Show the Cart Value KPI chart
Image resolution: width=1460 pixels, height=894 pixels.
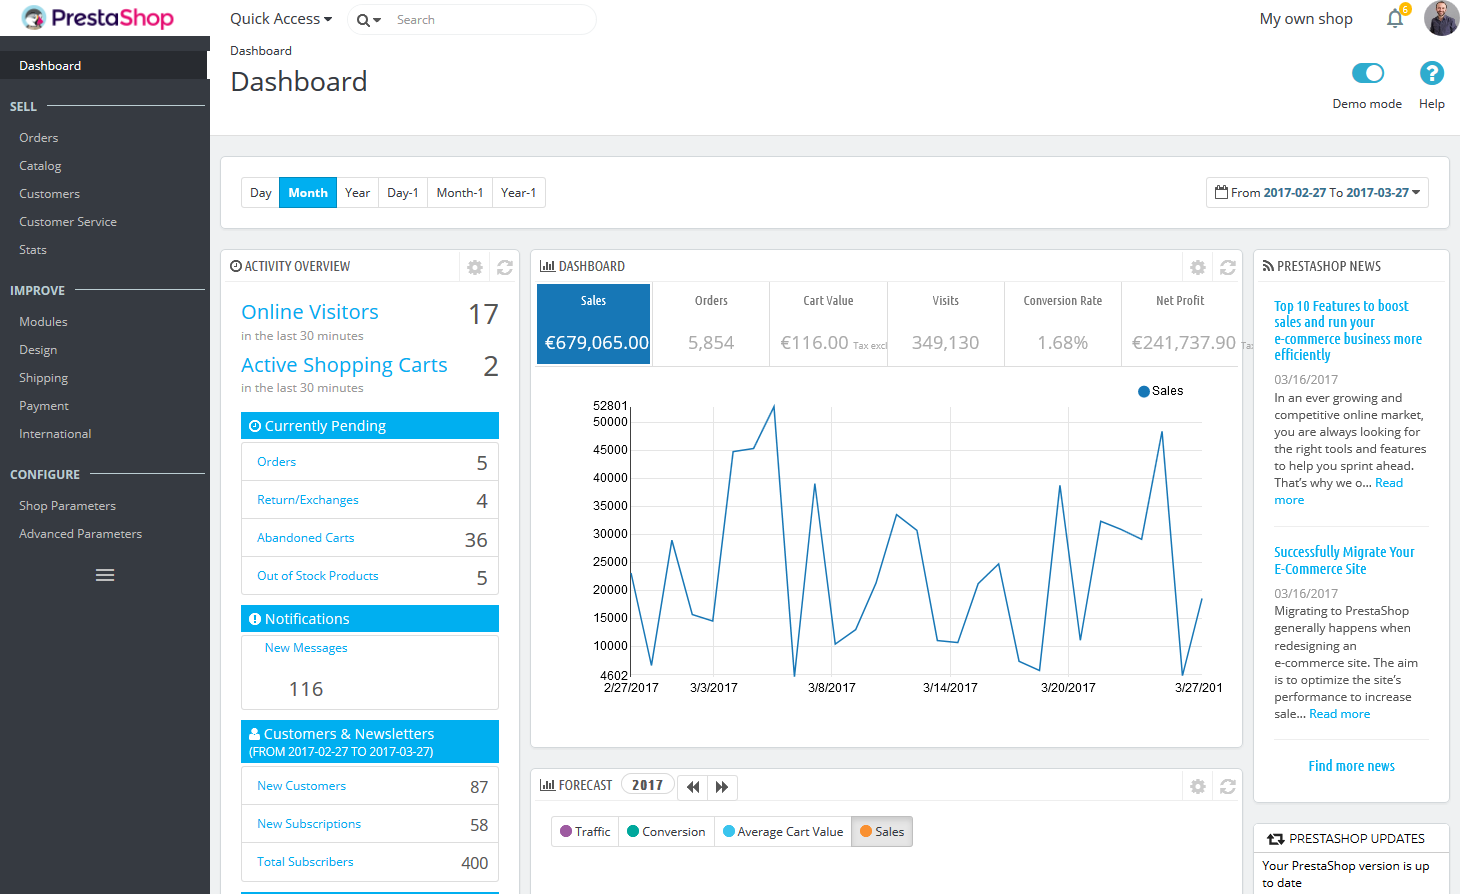[828, 324]
